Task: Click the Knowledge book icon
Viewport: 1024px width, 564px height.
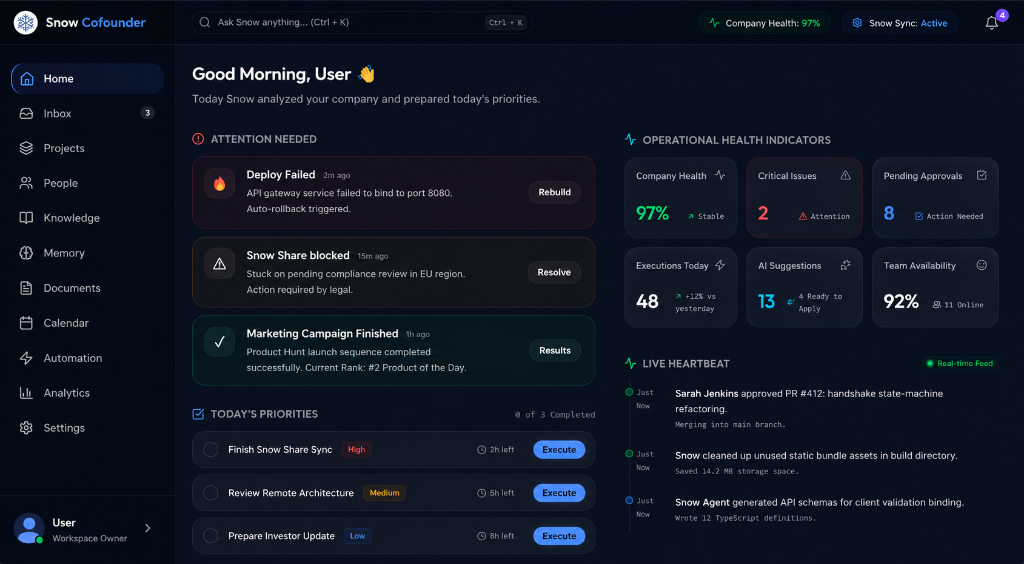Action: click(x=26, y=218)
